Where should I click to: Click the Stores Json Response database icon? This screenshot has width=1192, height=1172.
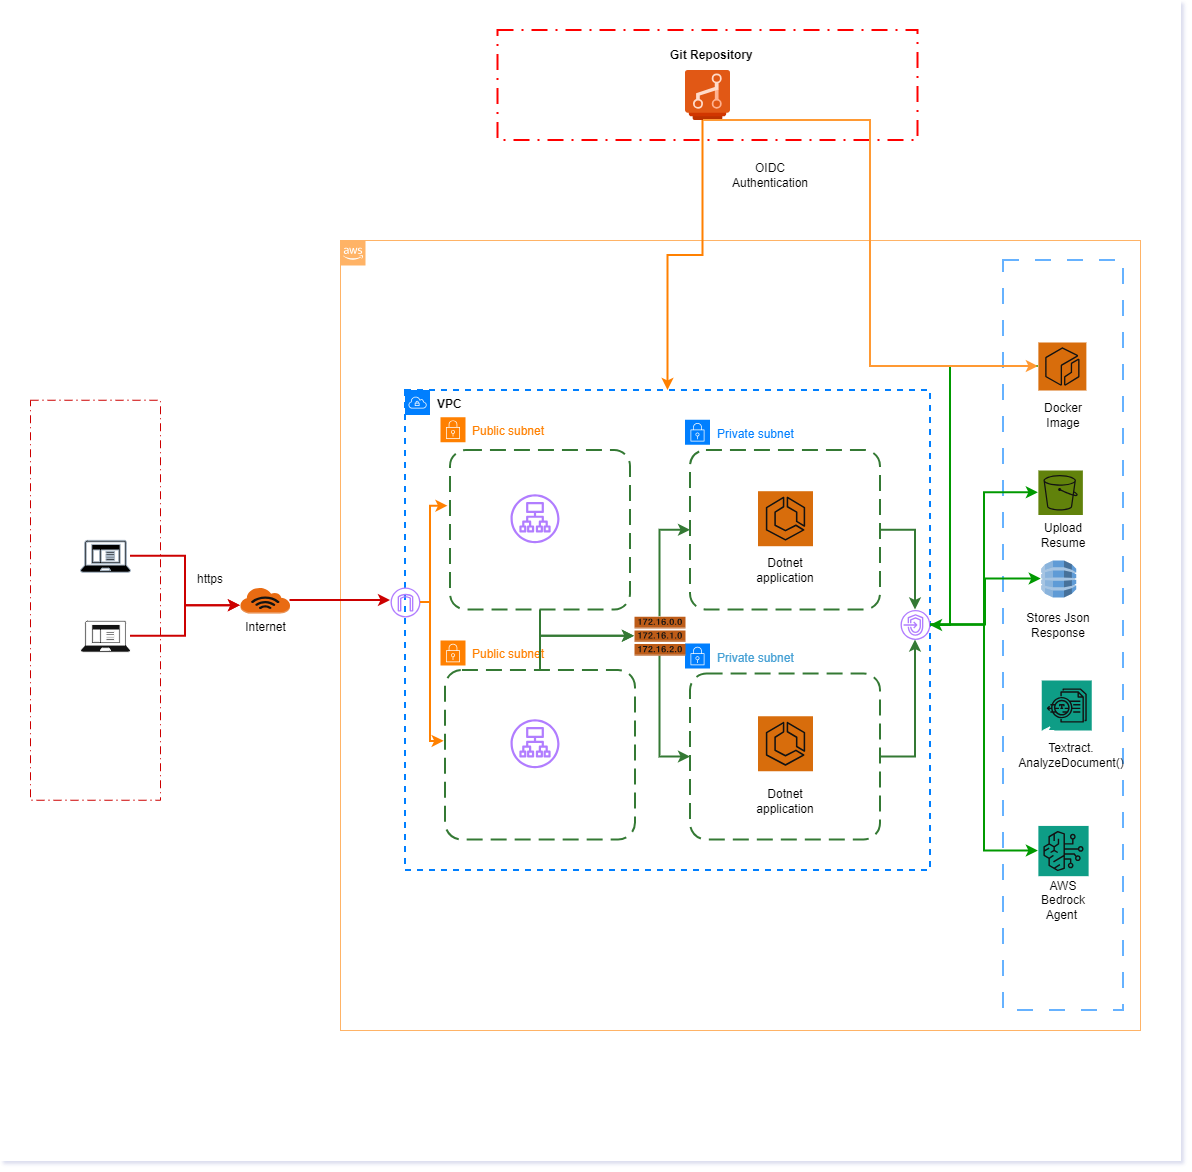tap(1058, 581)
